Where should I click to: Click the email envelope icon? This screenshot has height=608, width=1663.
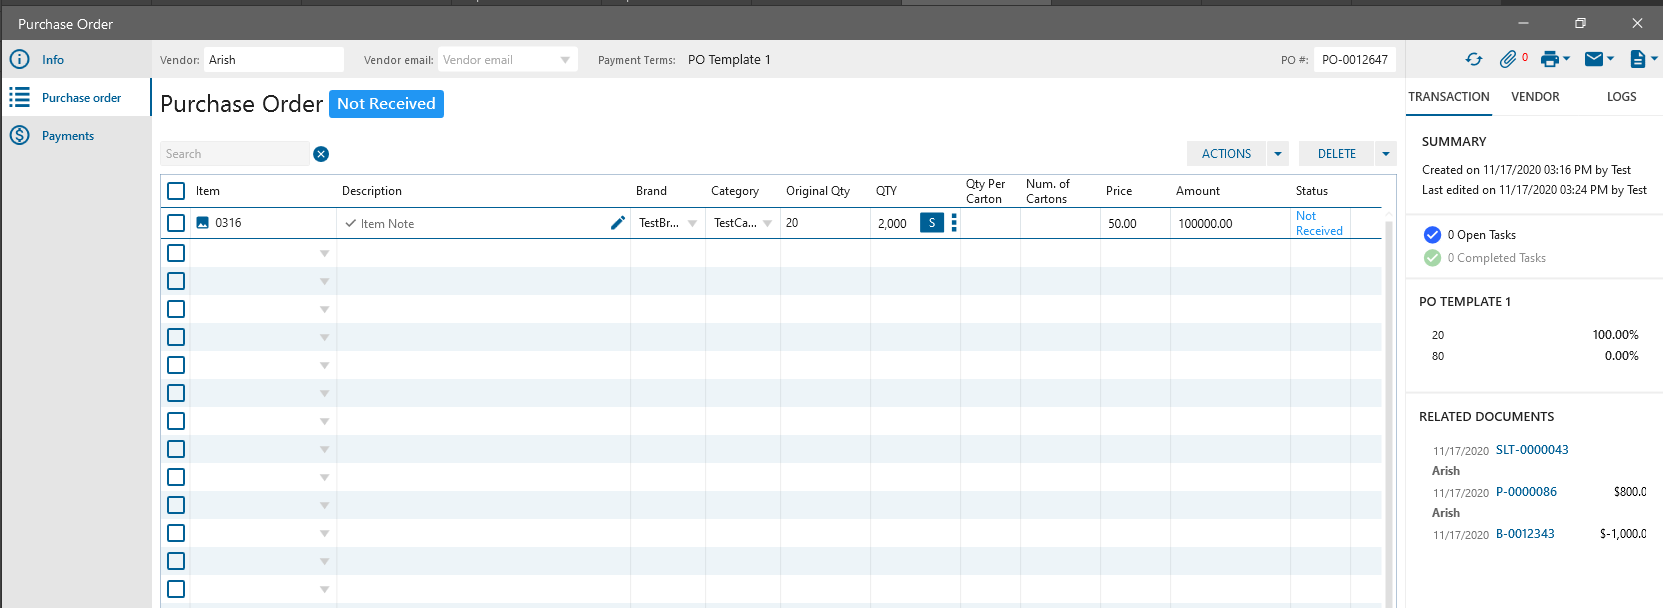coord(1594,60)
